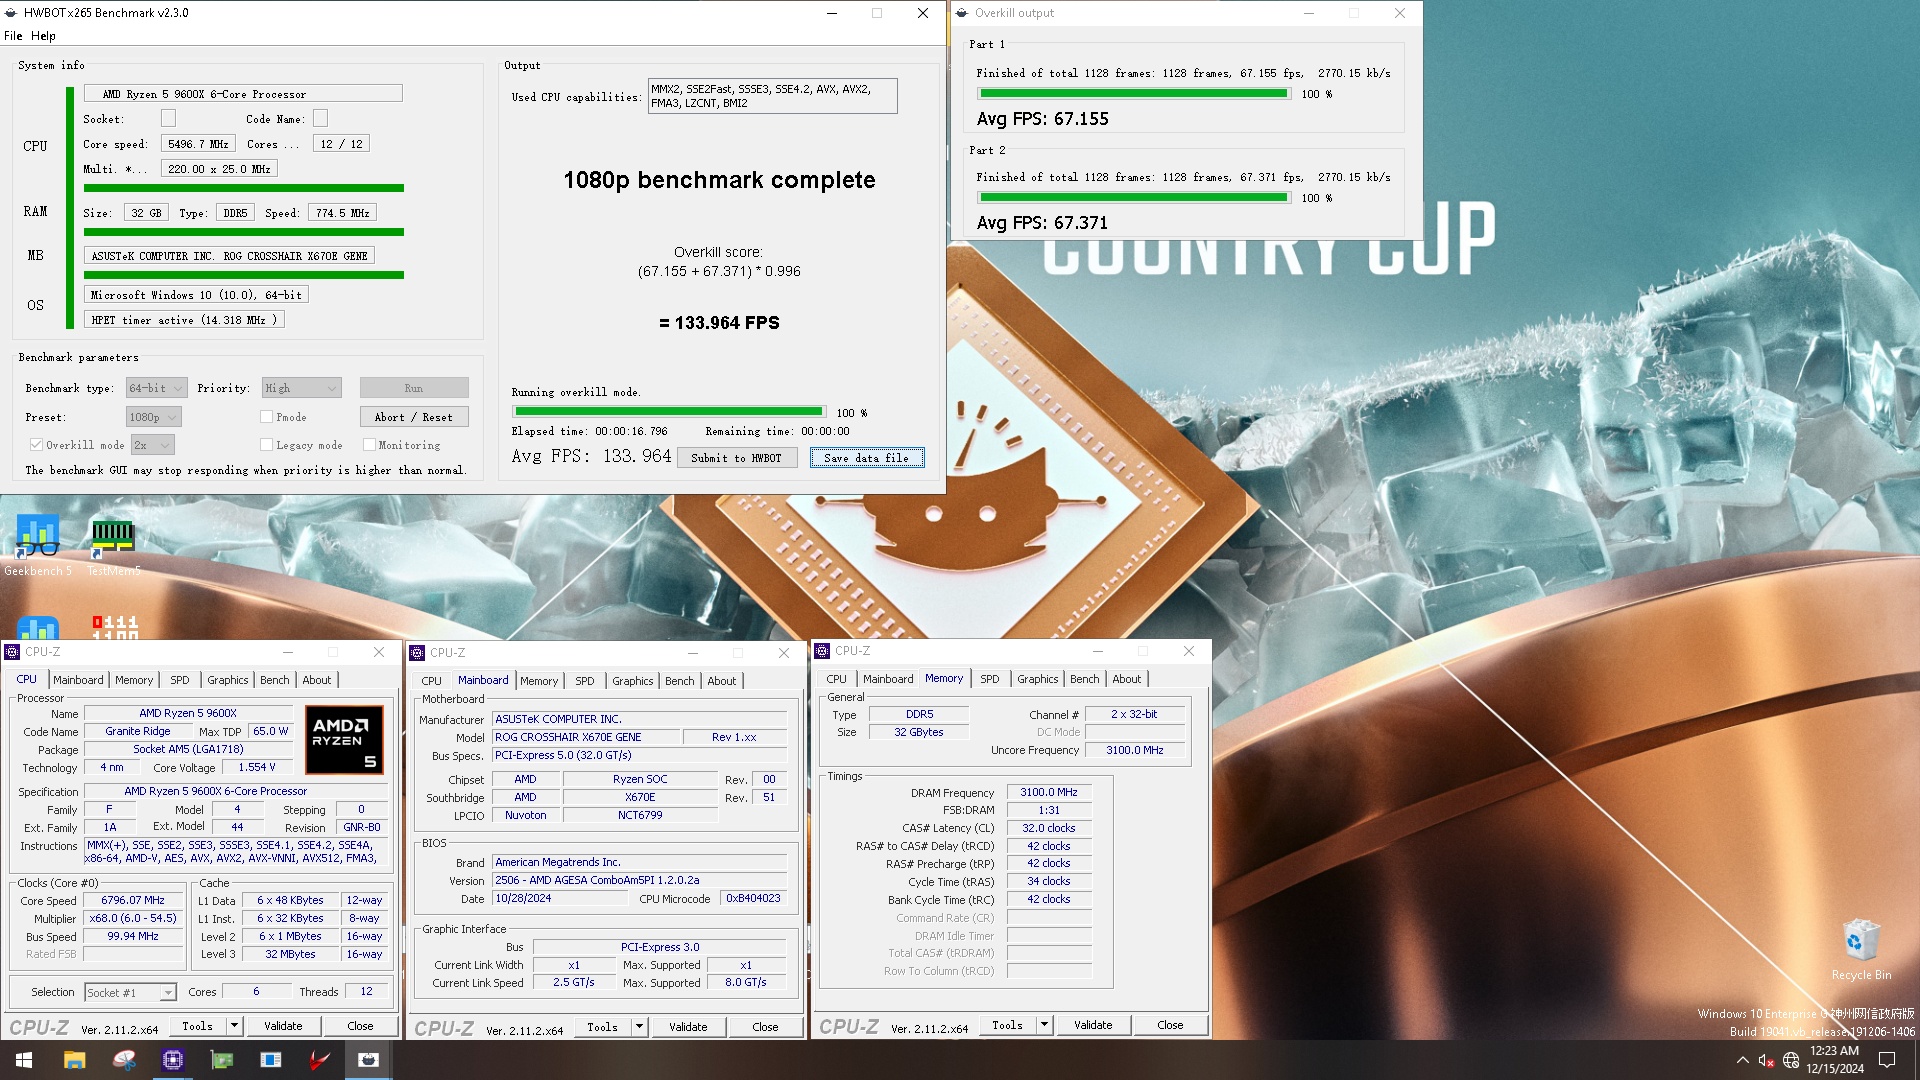This screenshot has height=1080, width=1920.
Task: Open Snipping Tool from the taskbar
Action: click(x=124, y=1060)
